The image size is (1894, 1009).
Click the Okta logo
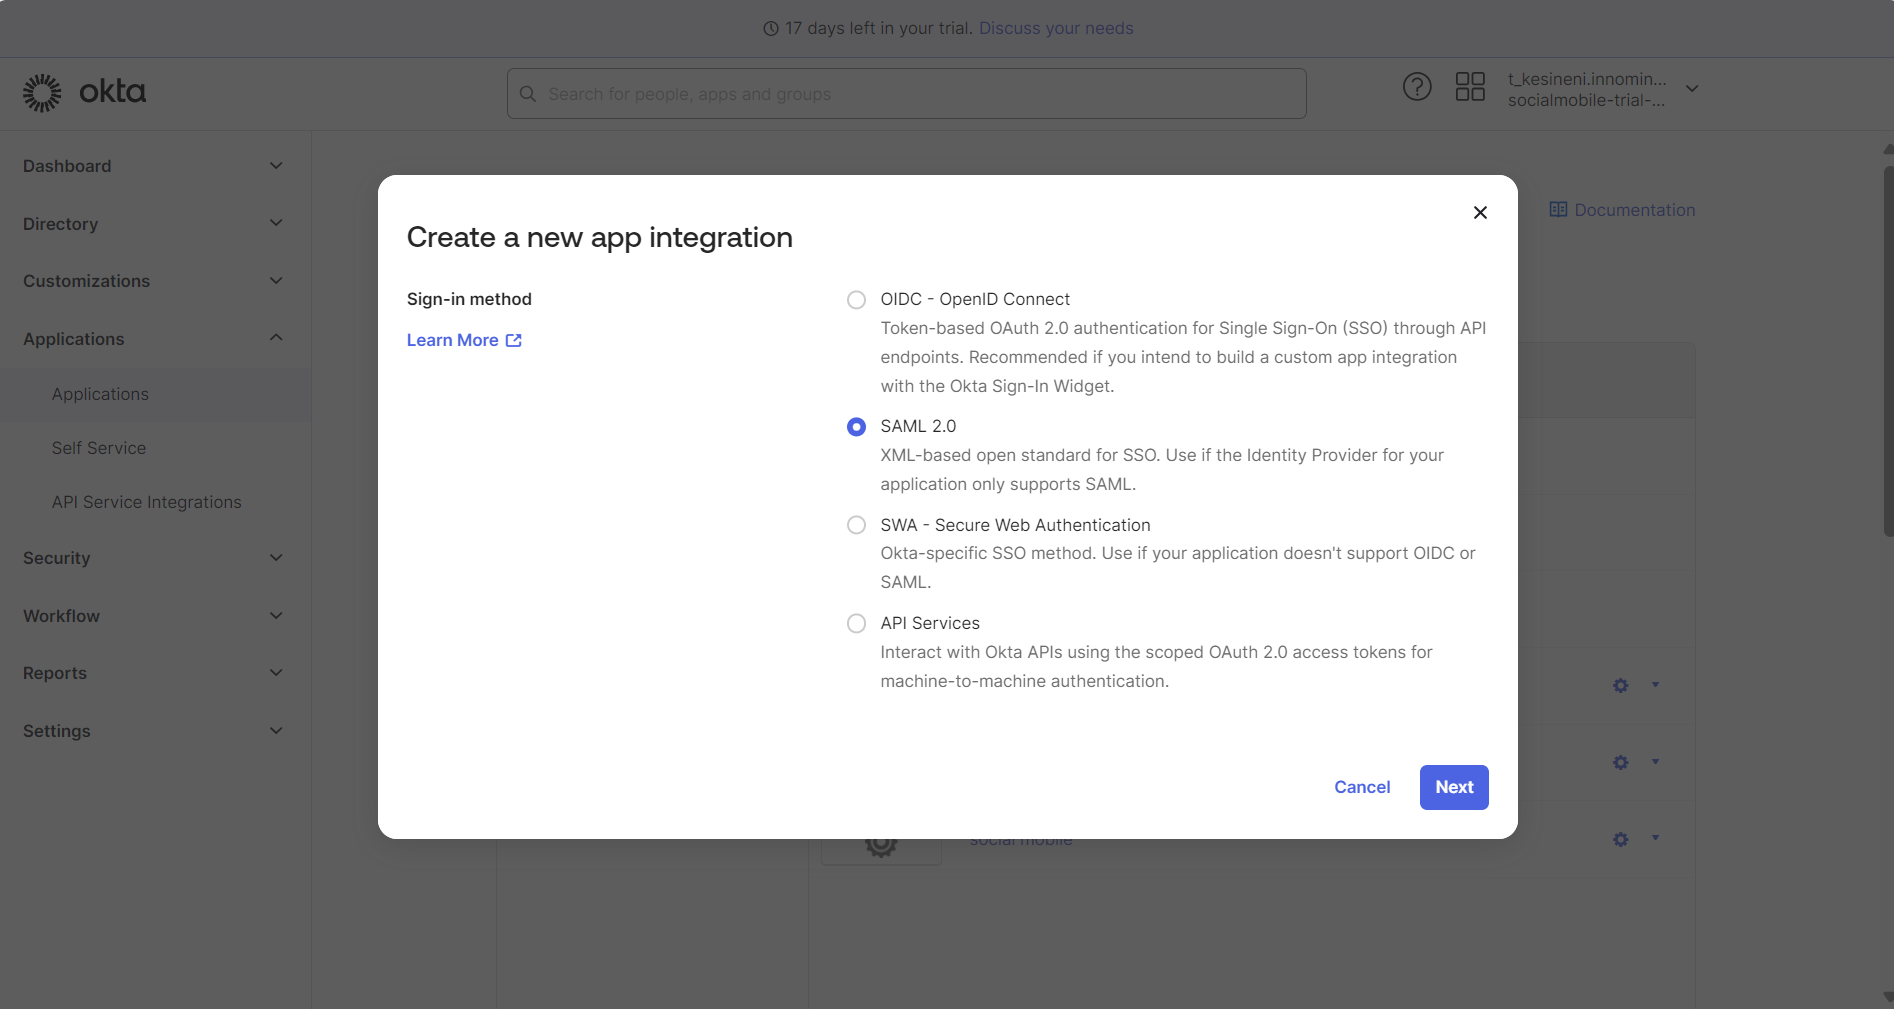(x=84, y=92)
